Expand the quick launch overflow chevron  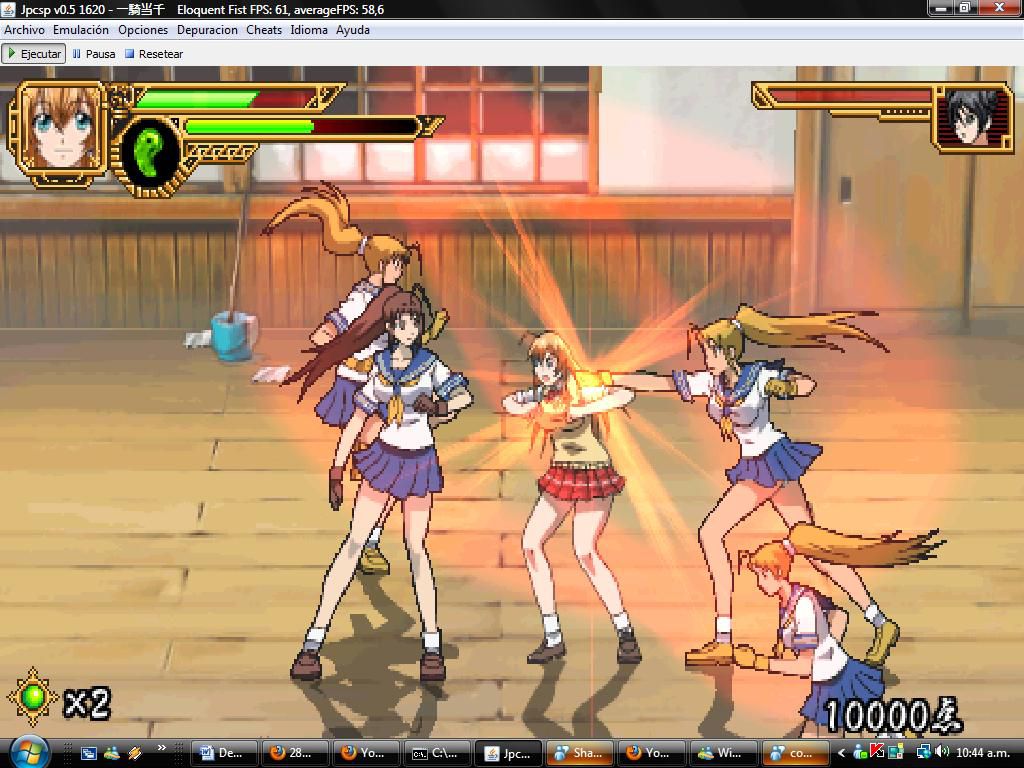point(161,748)
